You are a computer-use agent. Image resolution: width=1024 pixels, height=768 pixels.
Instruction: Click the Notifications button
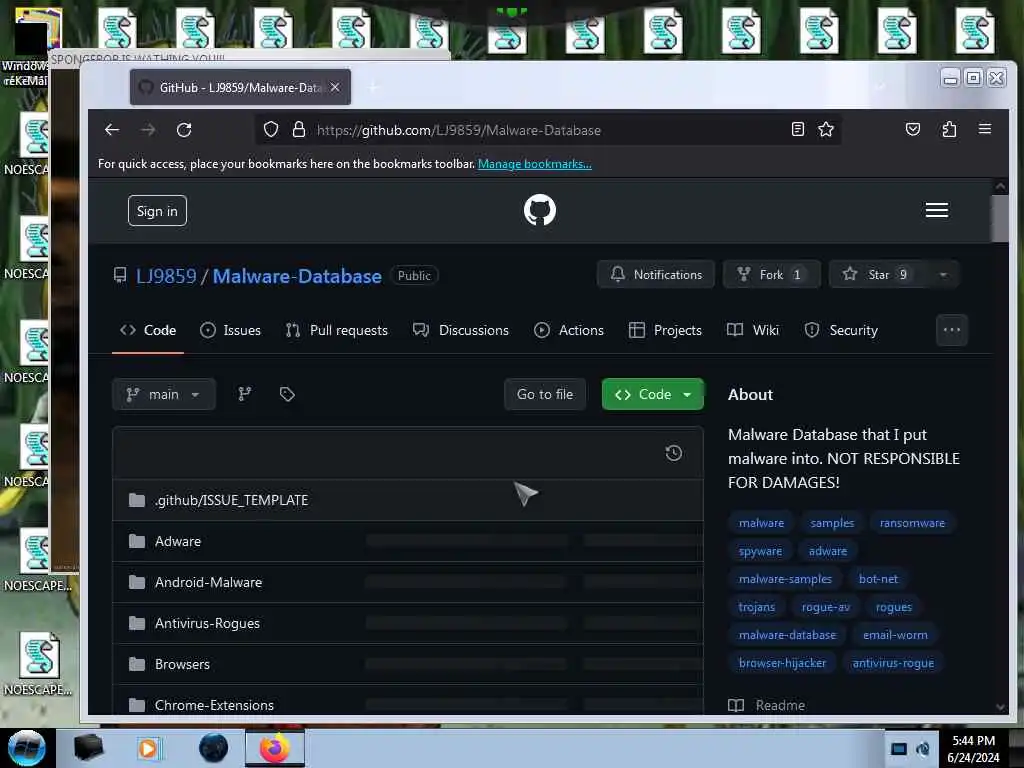656,274
